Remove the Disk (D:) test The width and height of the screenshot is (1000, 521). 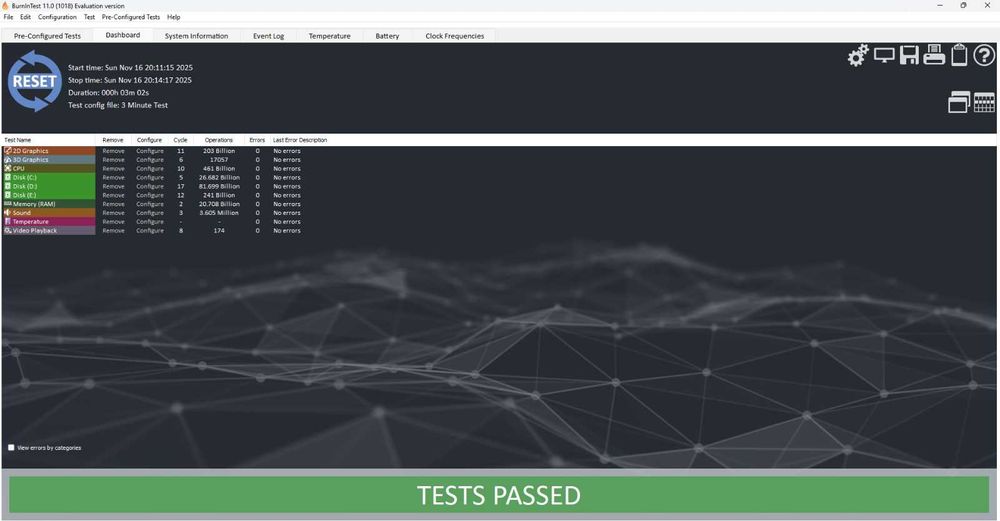[114, 187]
